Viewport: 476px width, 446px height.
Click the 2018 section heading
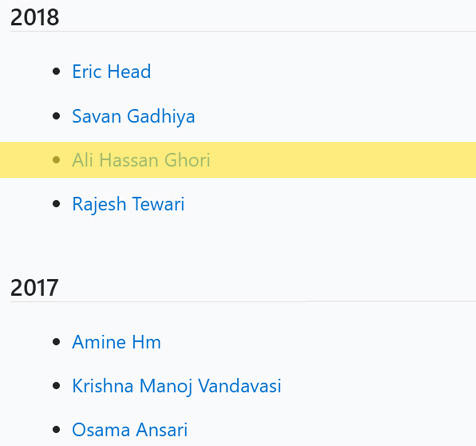click(35, 17)
